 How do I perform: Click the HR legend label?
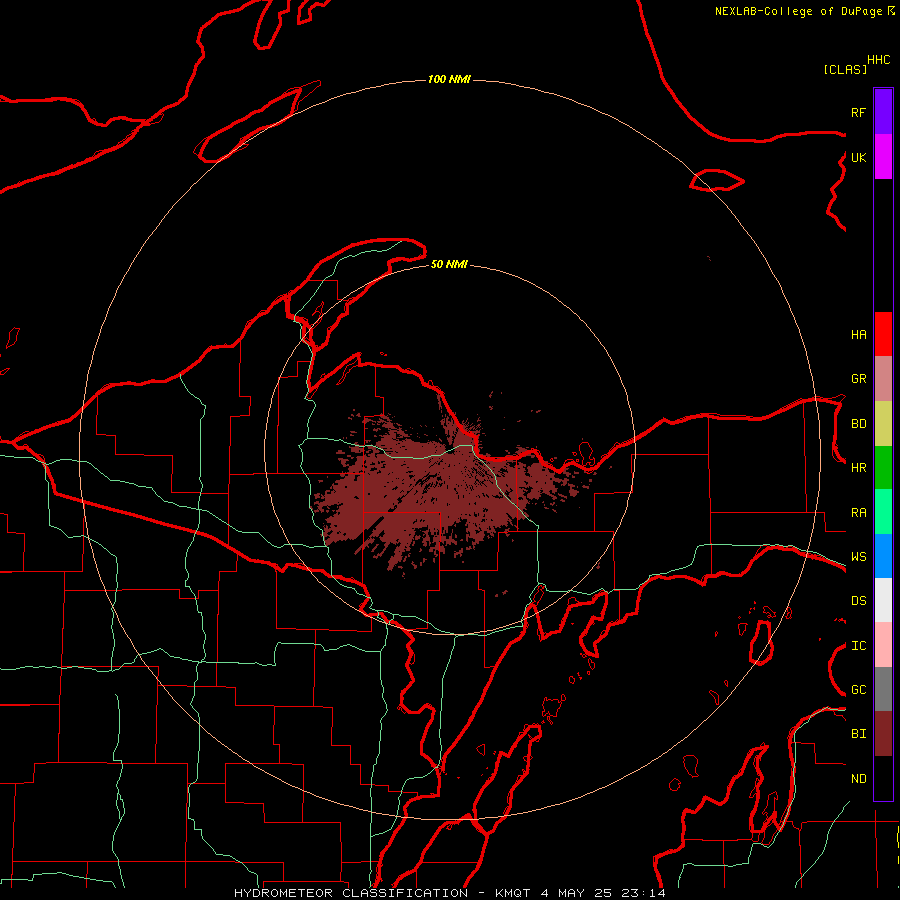pyautogui.click(x=858, y=468)
